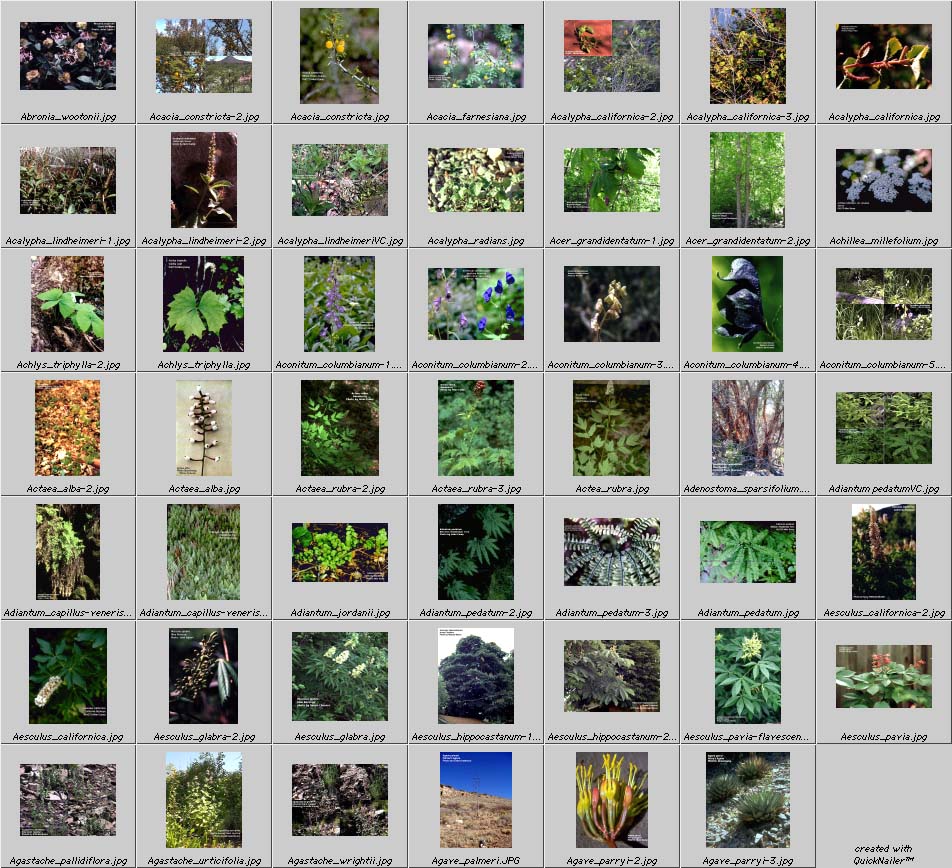
Task: Select the Aesculus_pavia.jpg red flower image
Action: (884, 676)
